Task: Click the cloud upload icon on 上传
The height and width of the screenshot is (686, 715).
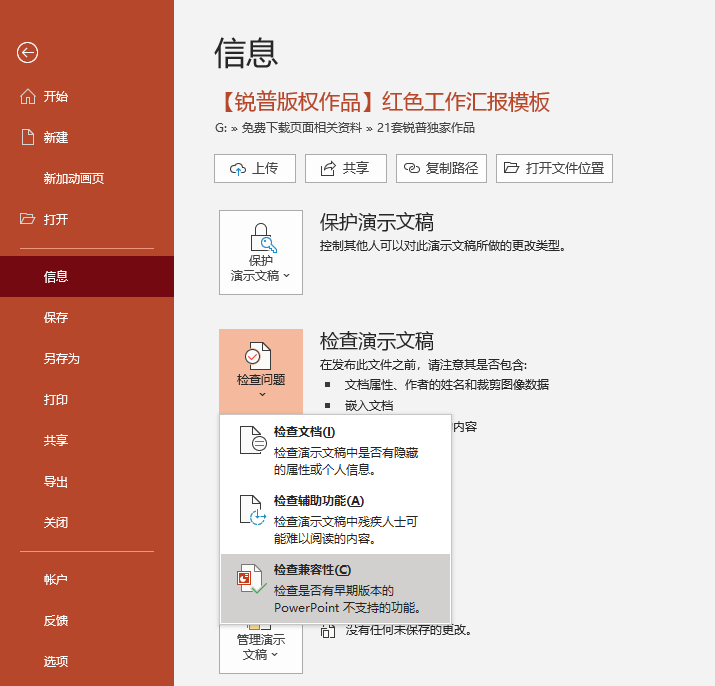Action: (x=238, y=169)
